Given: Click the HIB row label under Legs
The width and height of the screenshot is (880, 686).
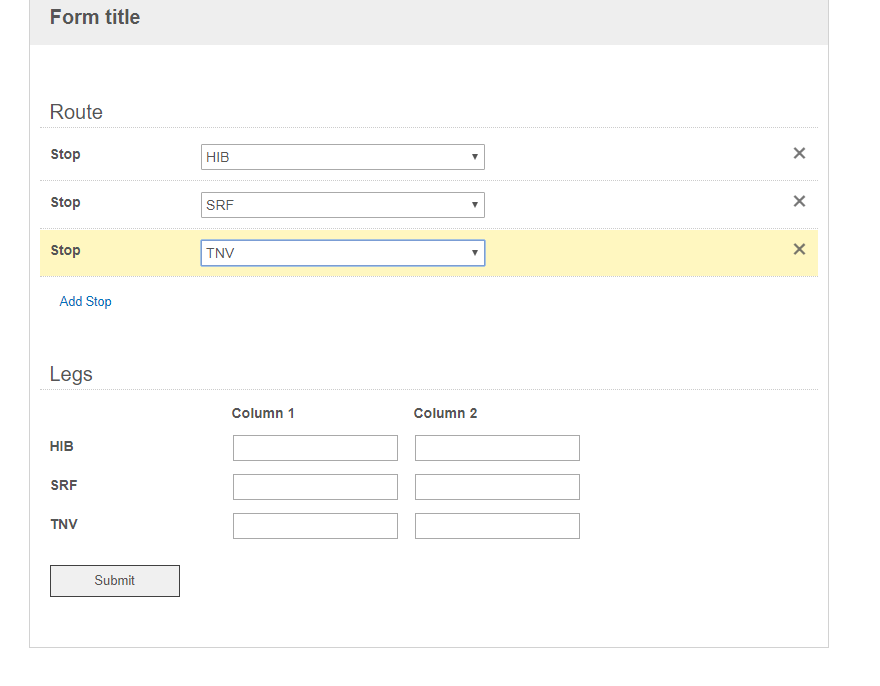Looking at the screenshot, I should [x=62, y=446].
